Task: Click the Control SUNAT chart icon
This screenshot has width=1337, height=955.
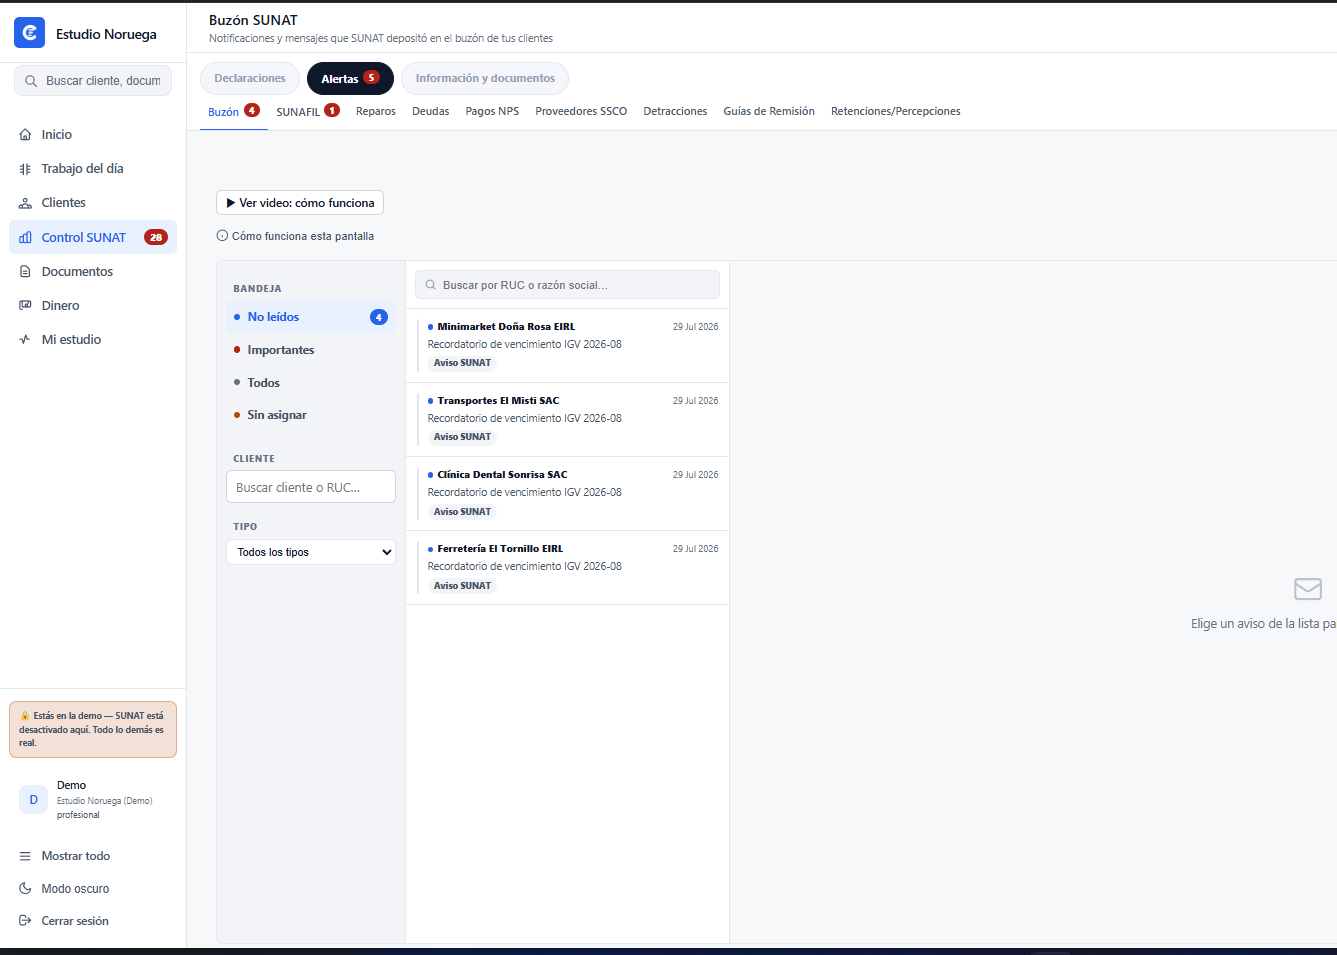Action: point(25,238)
